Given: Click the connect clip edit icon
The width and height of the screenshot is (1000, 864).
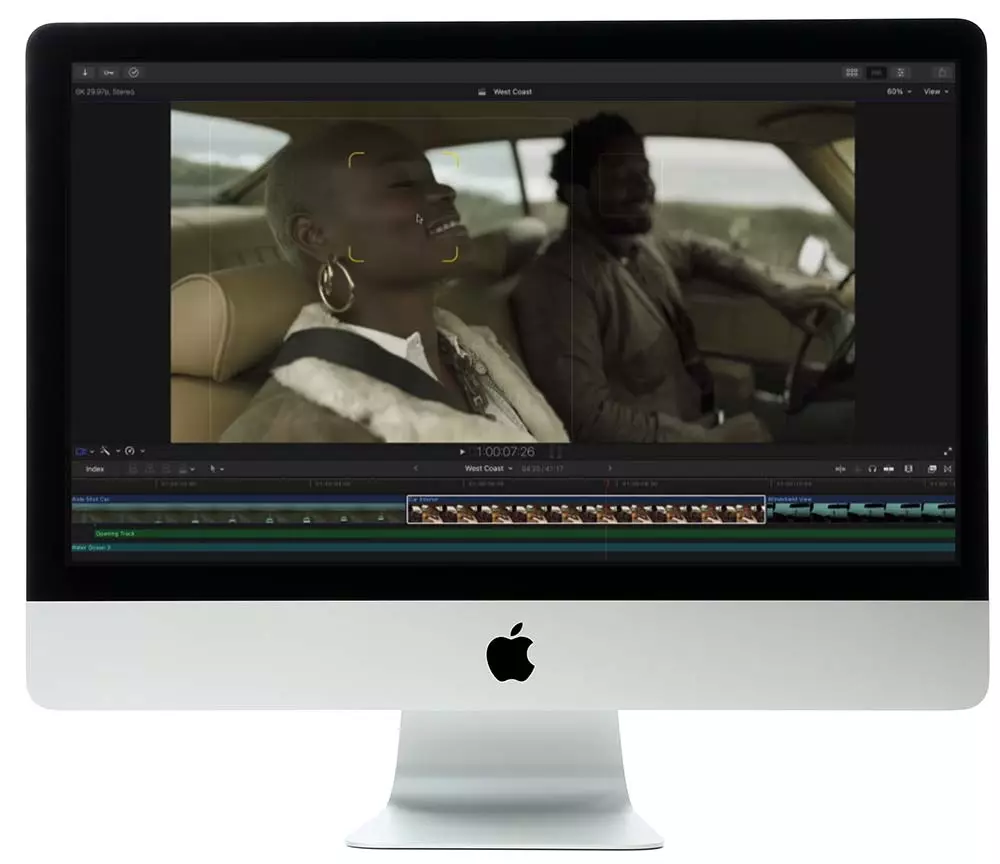Looking at the screenshot, I should pyautogui.click(x=133, y=469).
